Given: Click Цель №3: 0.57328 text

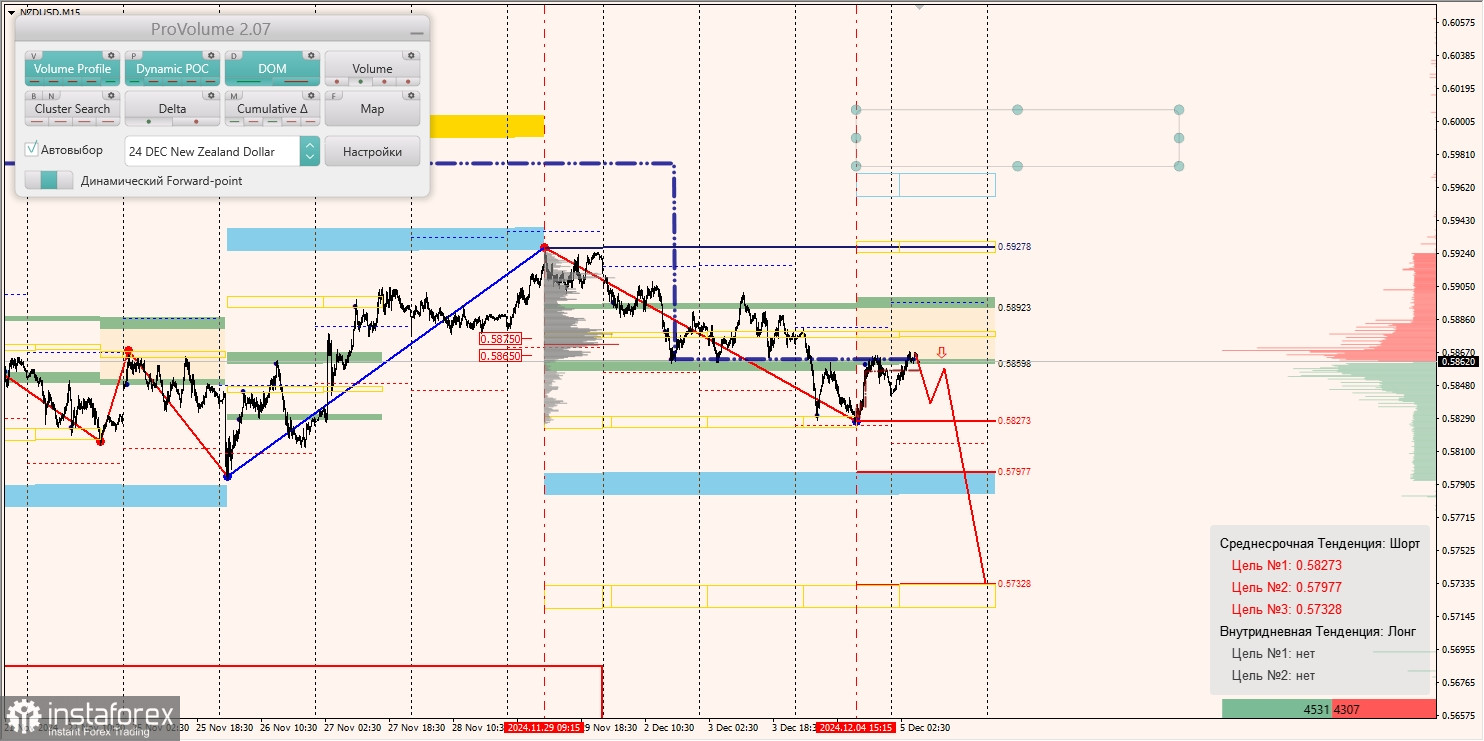Looking at the screenshot, I should pos(1286,609).
